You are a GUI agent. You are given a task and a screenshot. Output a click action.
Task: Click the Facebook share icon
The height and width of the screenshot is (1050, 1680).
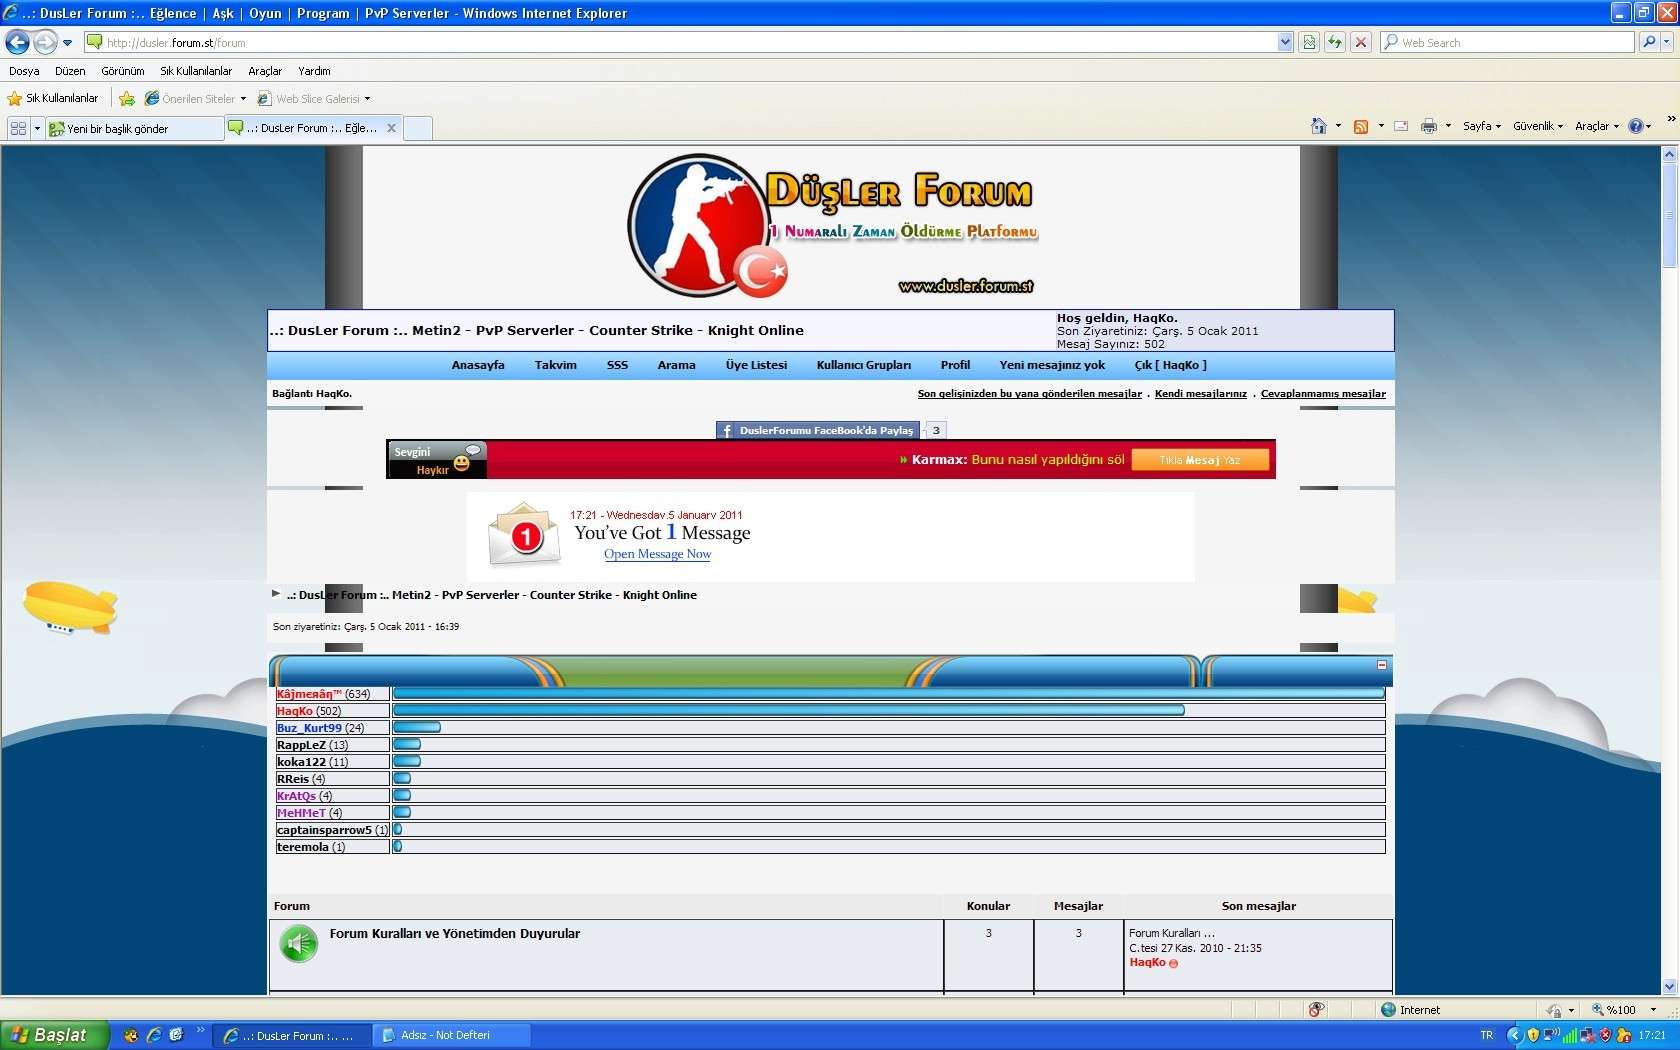(727, 430)
